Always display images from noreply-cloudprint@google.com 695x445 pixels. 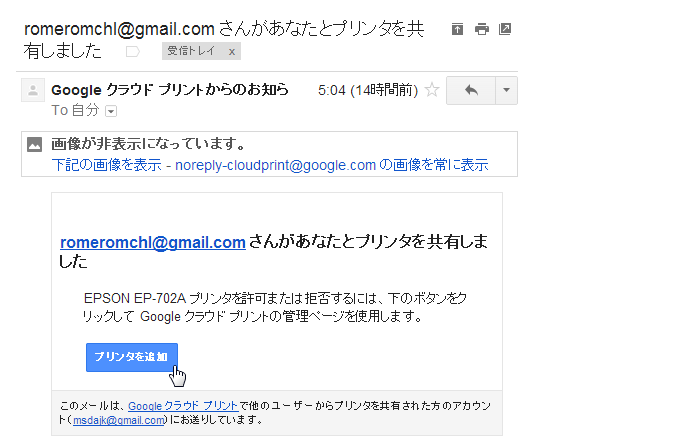(332, 165)
